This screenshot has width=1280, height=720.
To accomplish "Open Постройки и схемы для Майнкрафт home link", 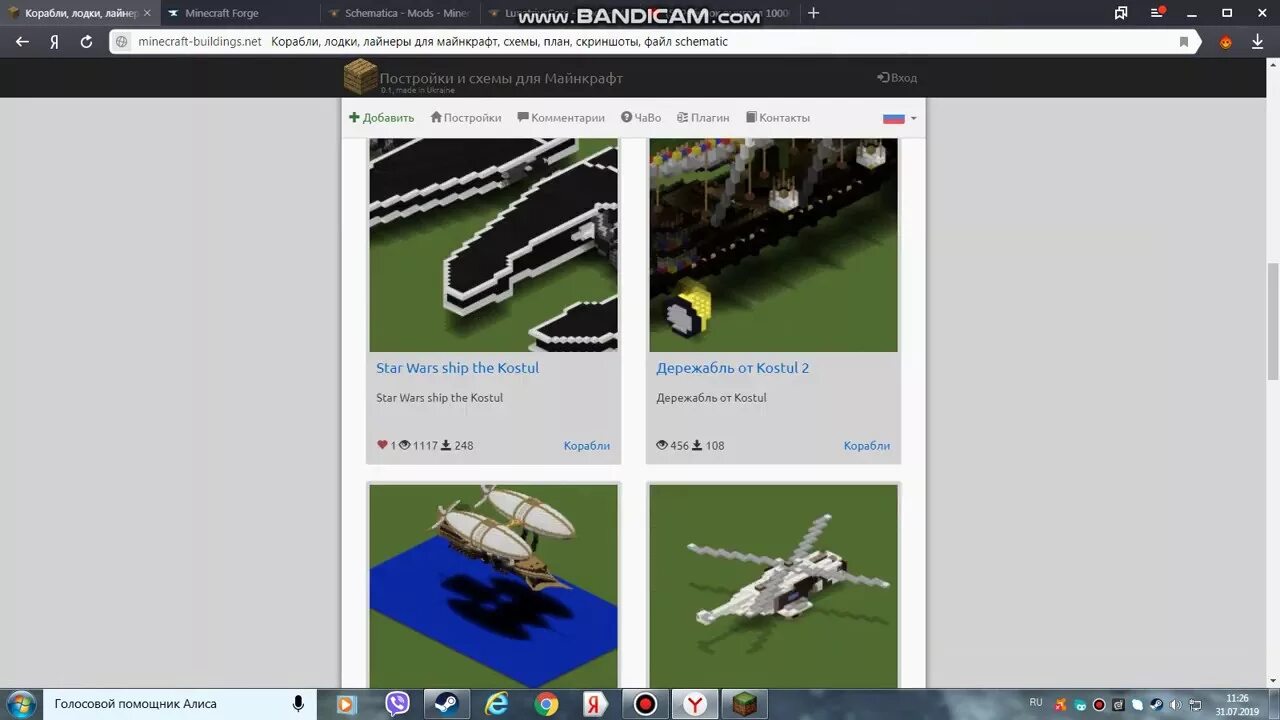I will pyautogui.click(x=501, y=78).
